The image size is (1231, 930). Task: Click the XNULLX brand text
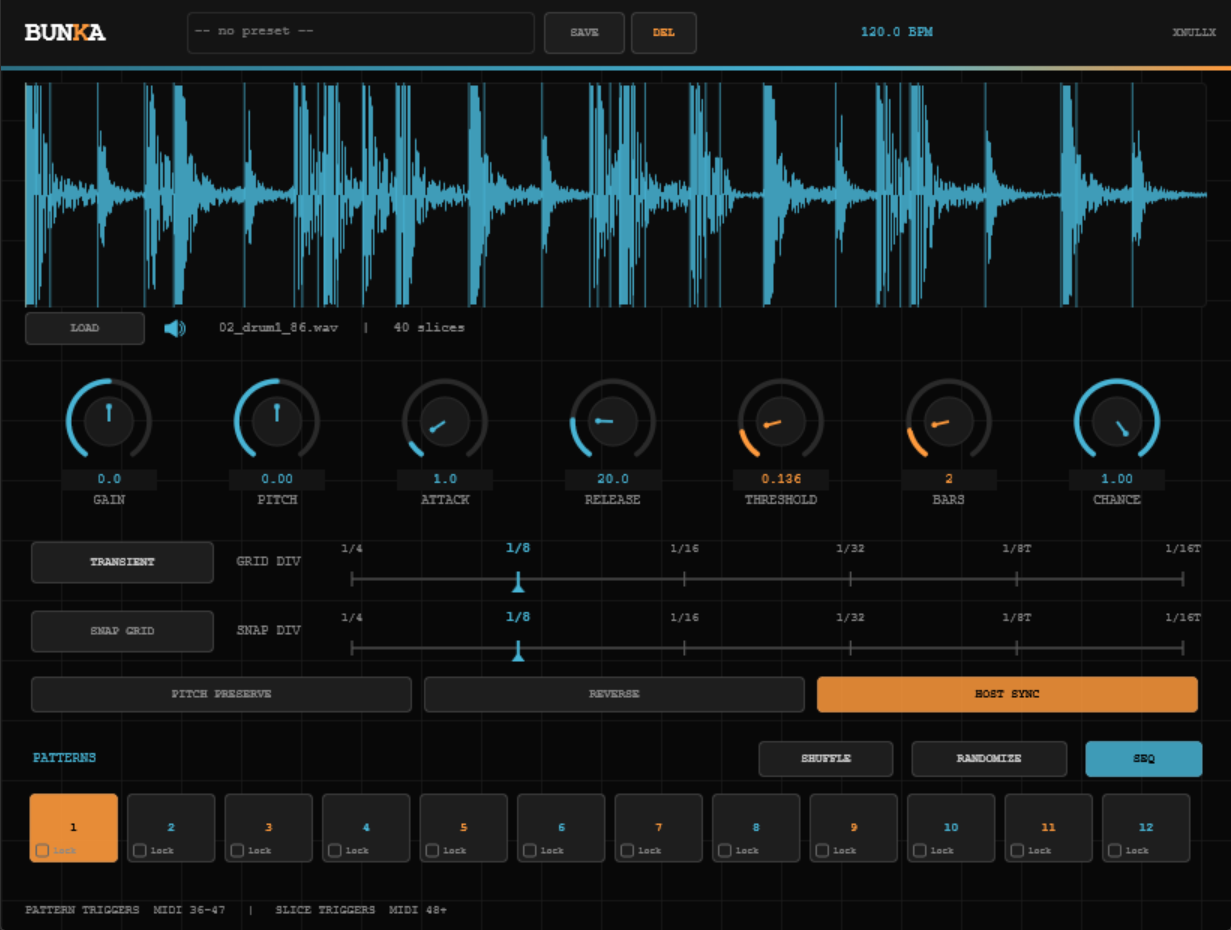click(x=1194, y=33)
